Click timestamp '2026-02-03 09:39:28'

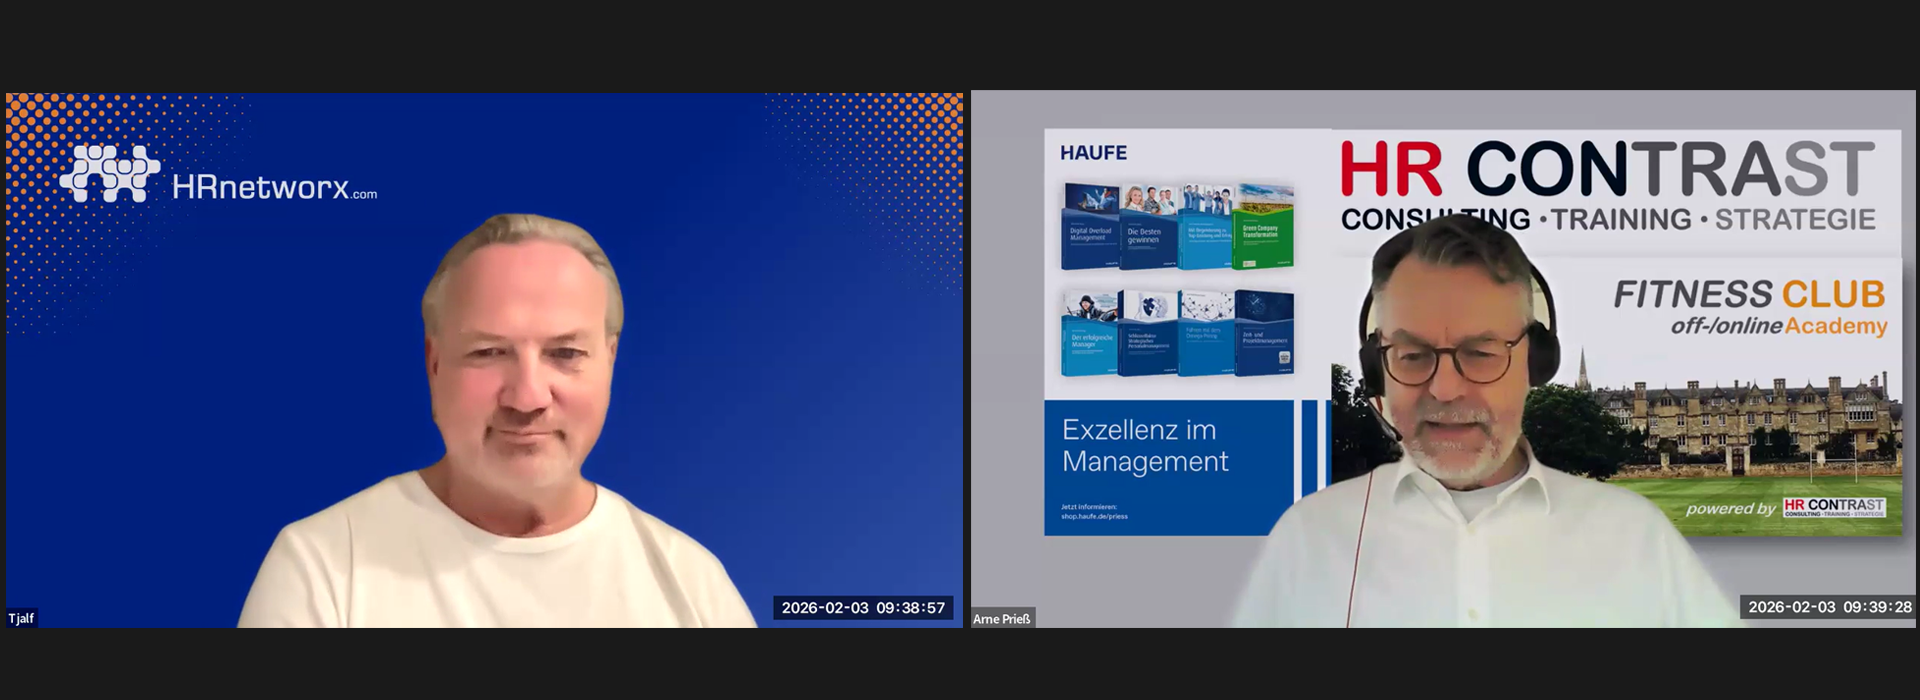[1830, 607]
